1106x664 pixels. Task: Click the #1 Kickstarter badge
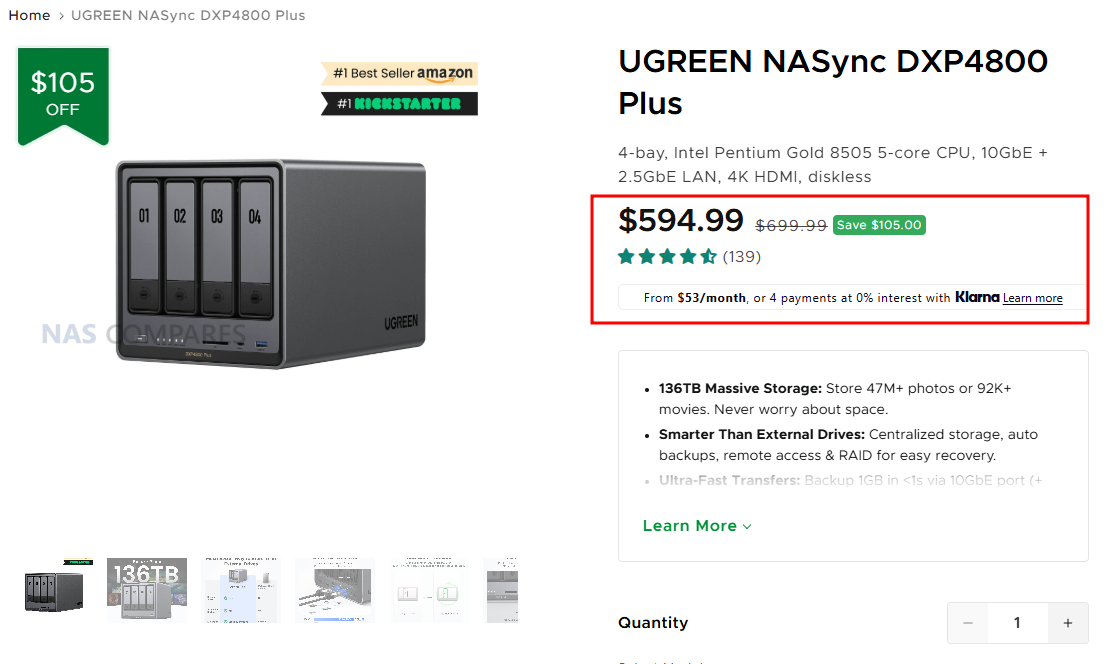[399, 103]
